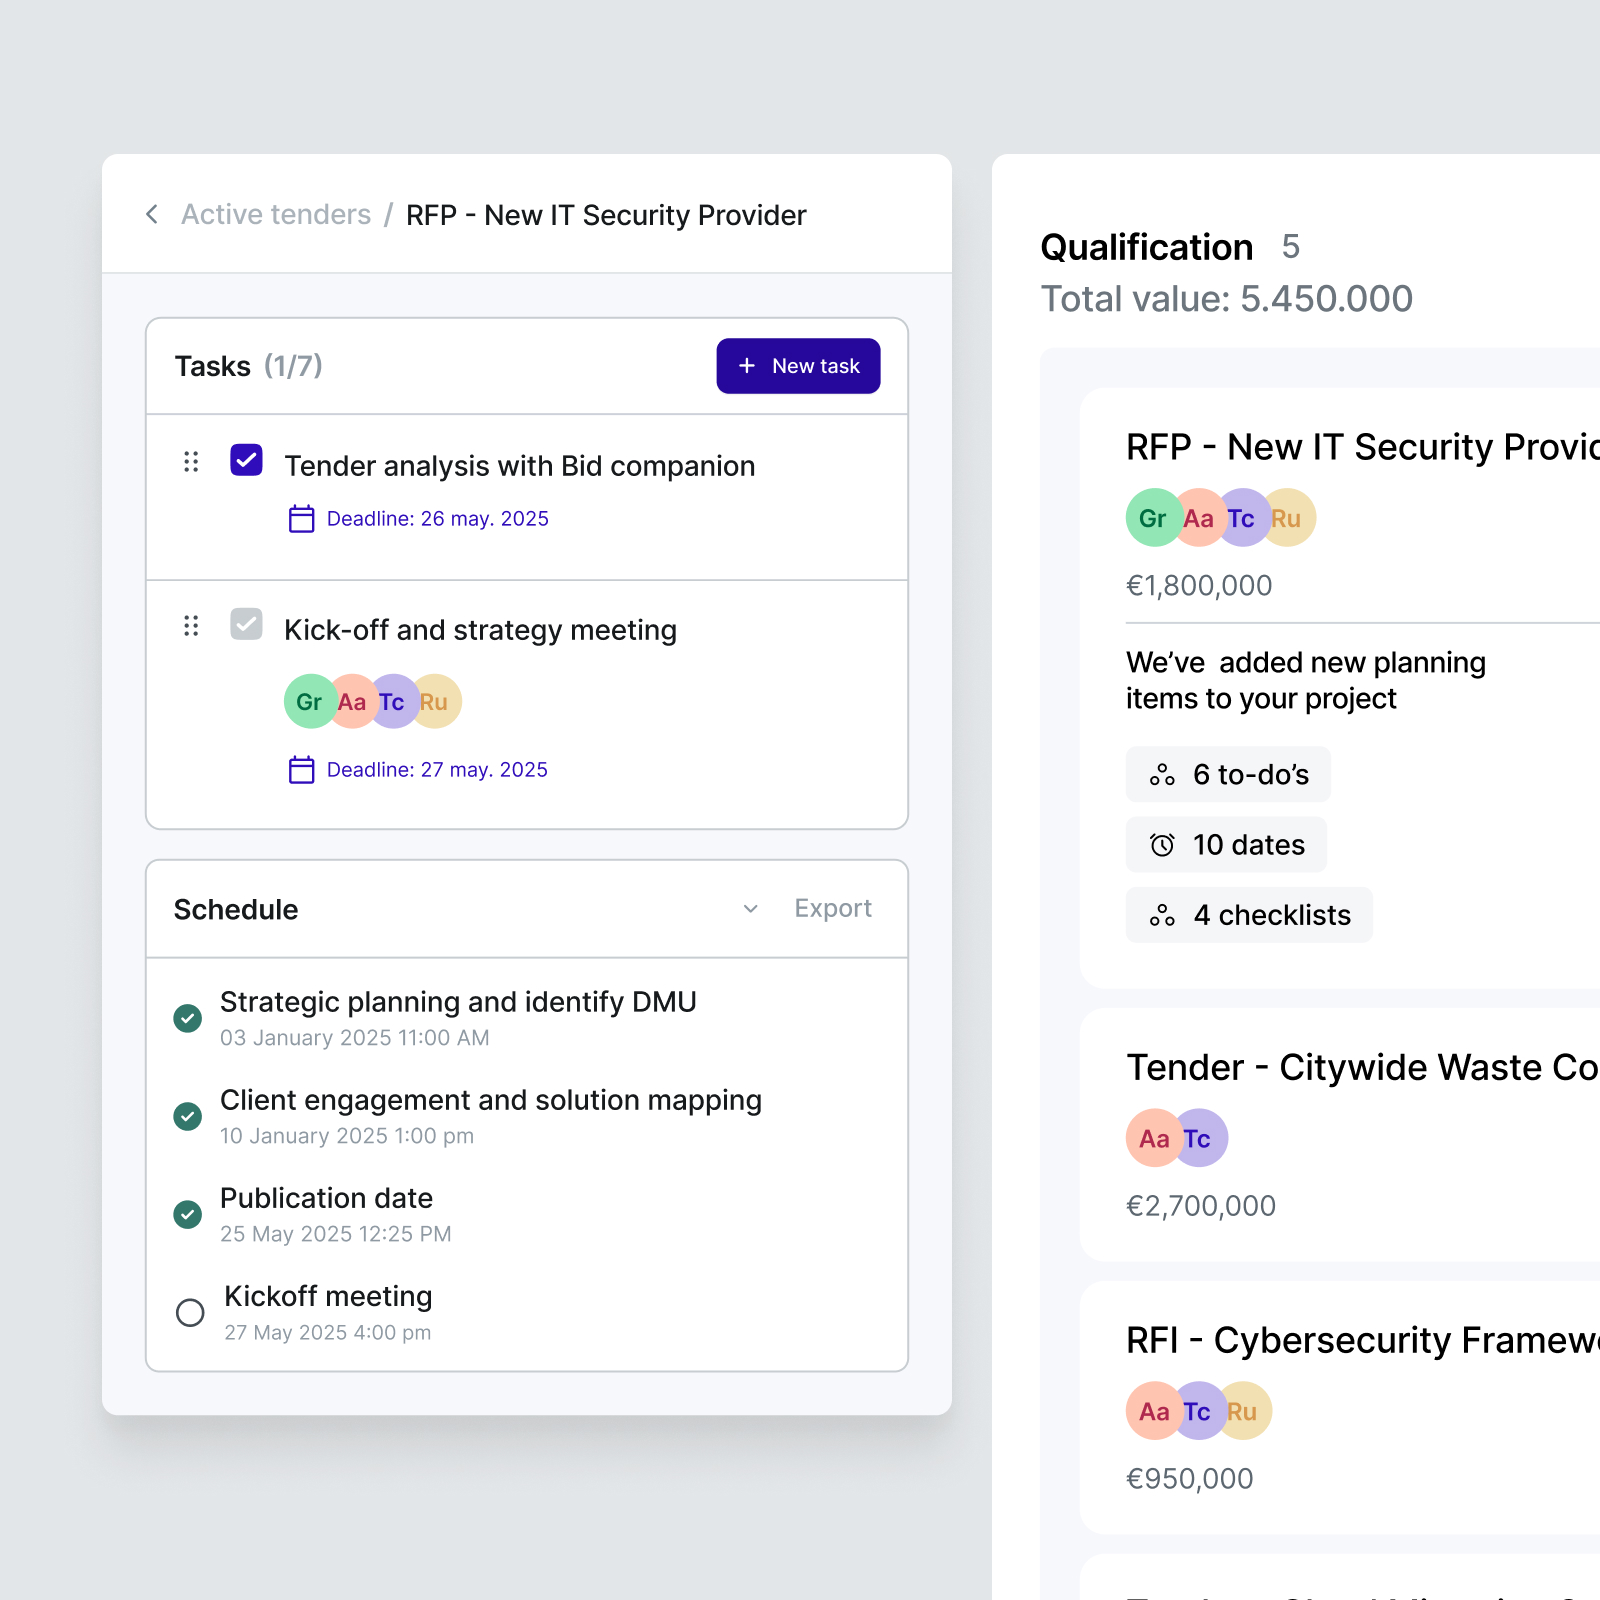Click the New task button
This screenshot has width=1600, height=1600.
(x=798, y=366)
